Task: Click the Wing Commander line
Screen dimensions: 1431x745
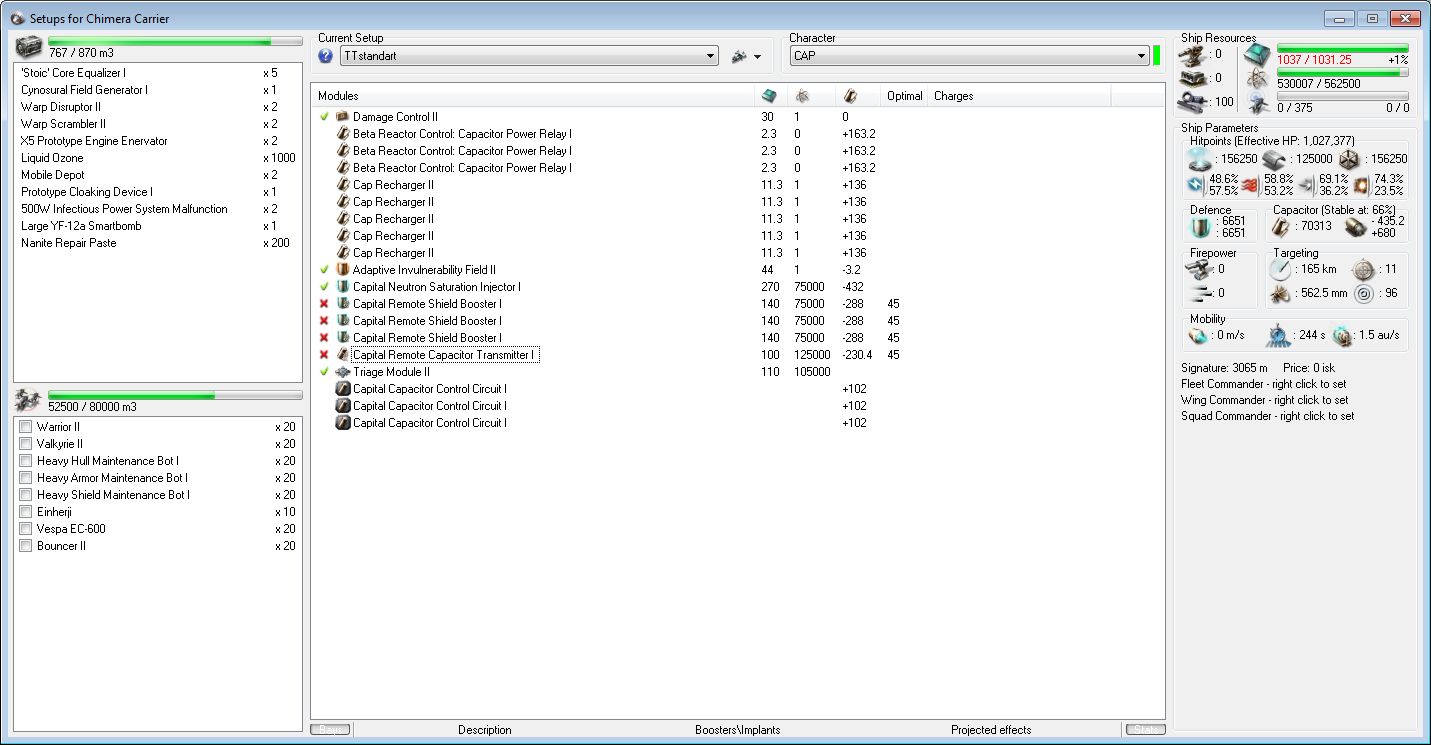Action: [1263, 400]
